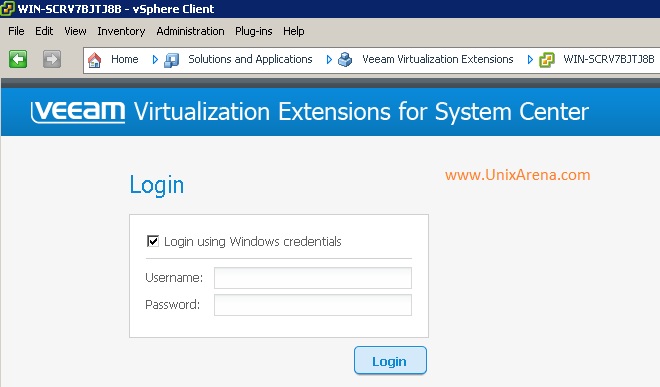Image resolution: width=660 pixels, height=387 pixels.
Task: Click the green Back navigation arrow
Action: coord(18,59)
